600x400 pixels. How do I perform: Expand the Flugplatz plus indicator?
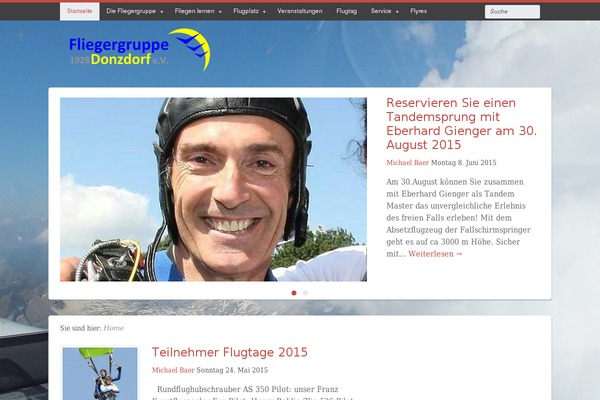coord(264,11)
